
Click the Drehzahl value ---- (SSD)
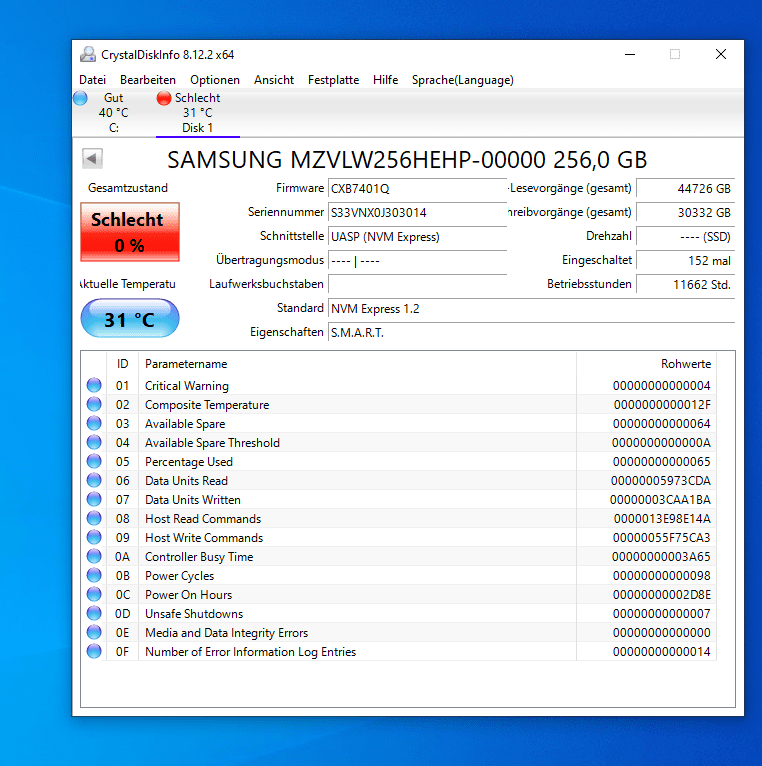pyautogui.click(x=685, y=236)
